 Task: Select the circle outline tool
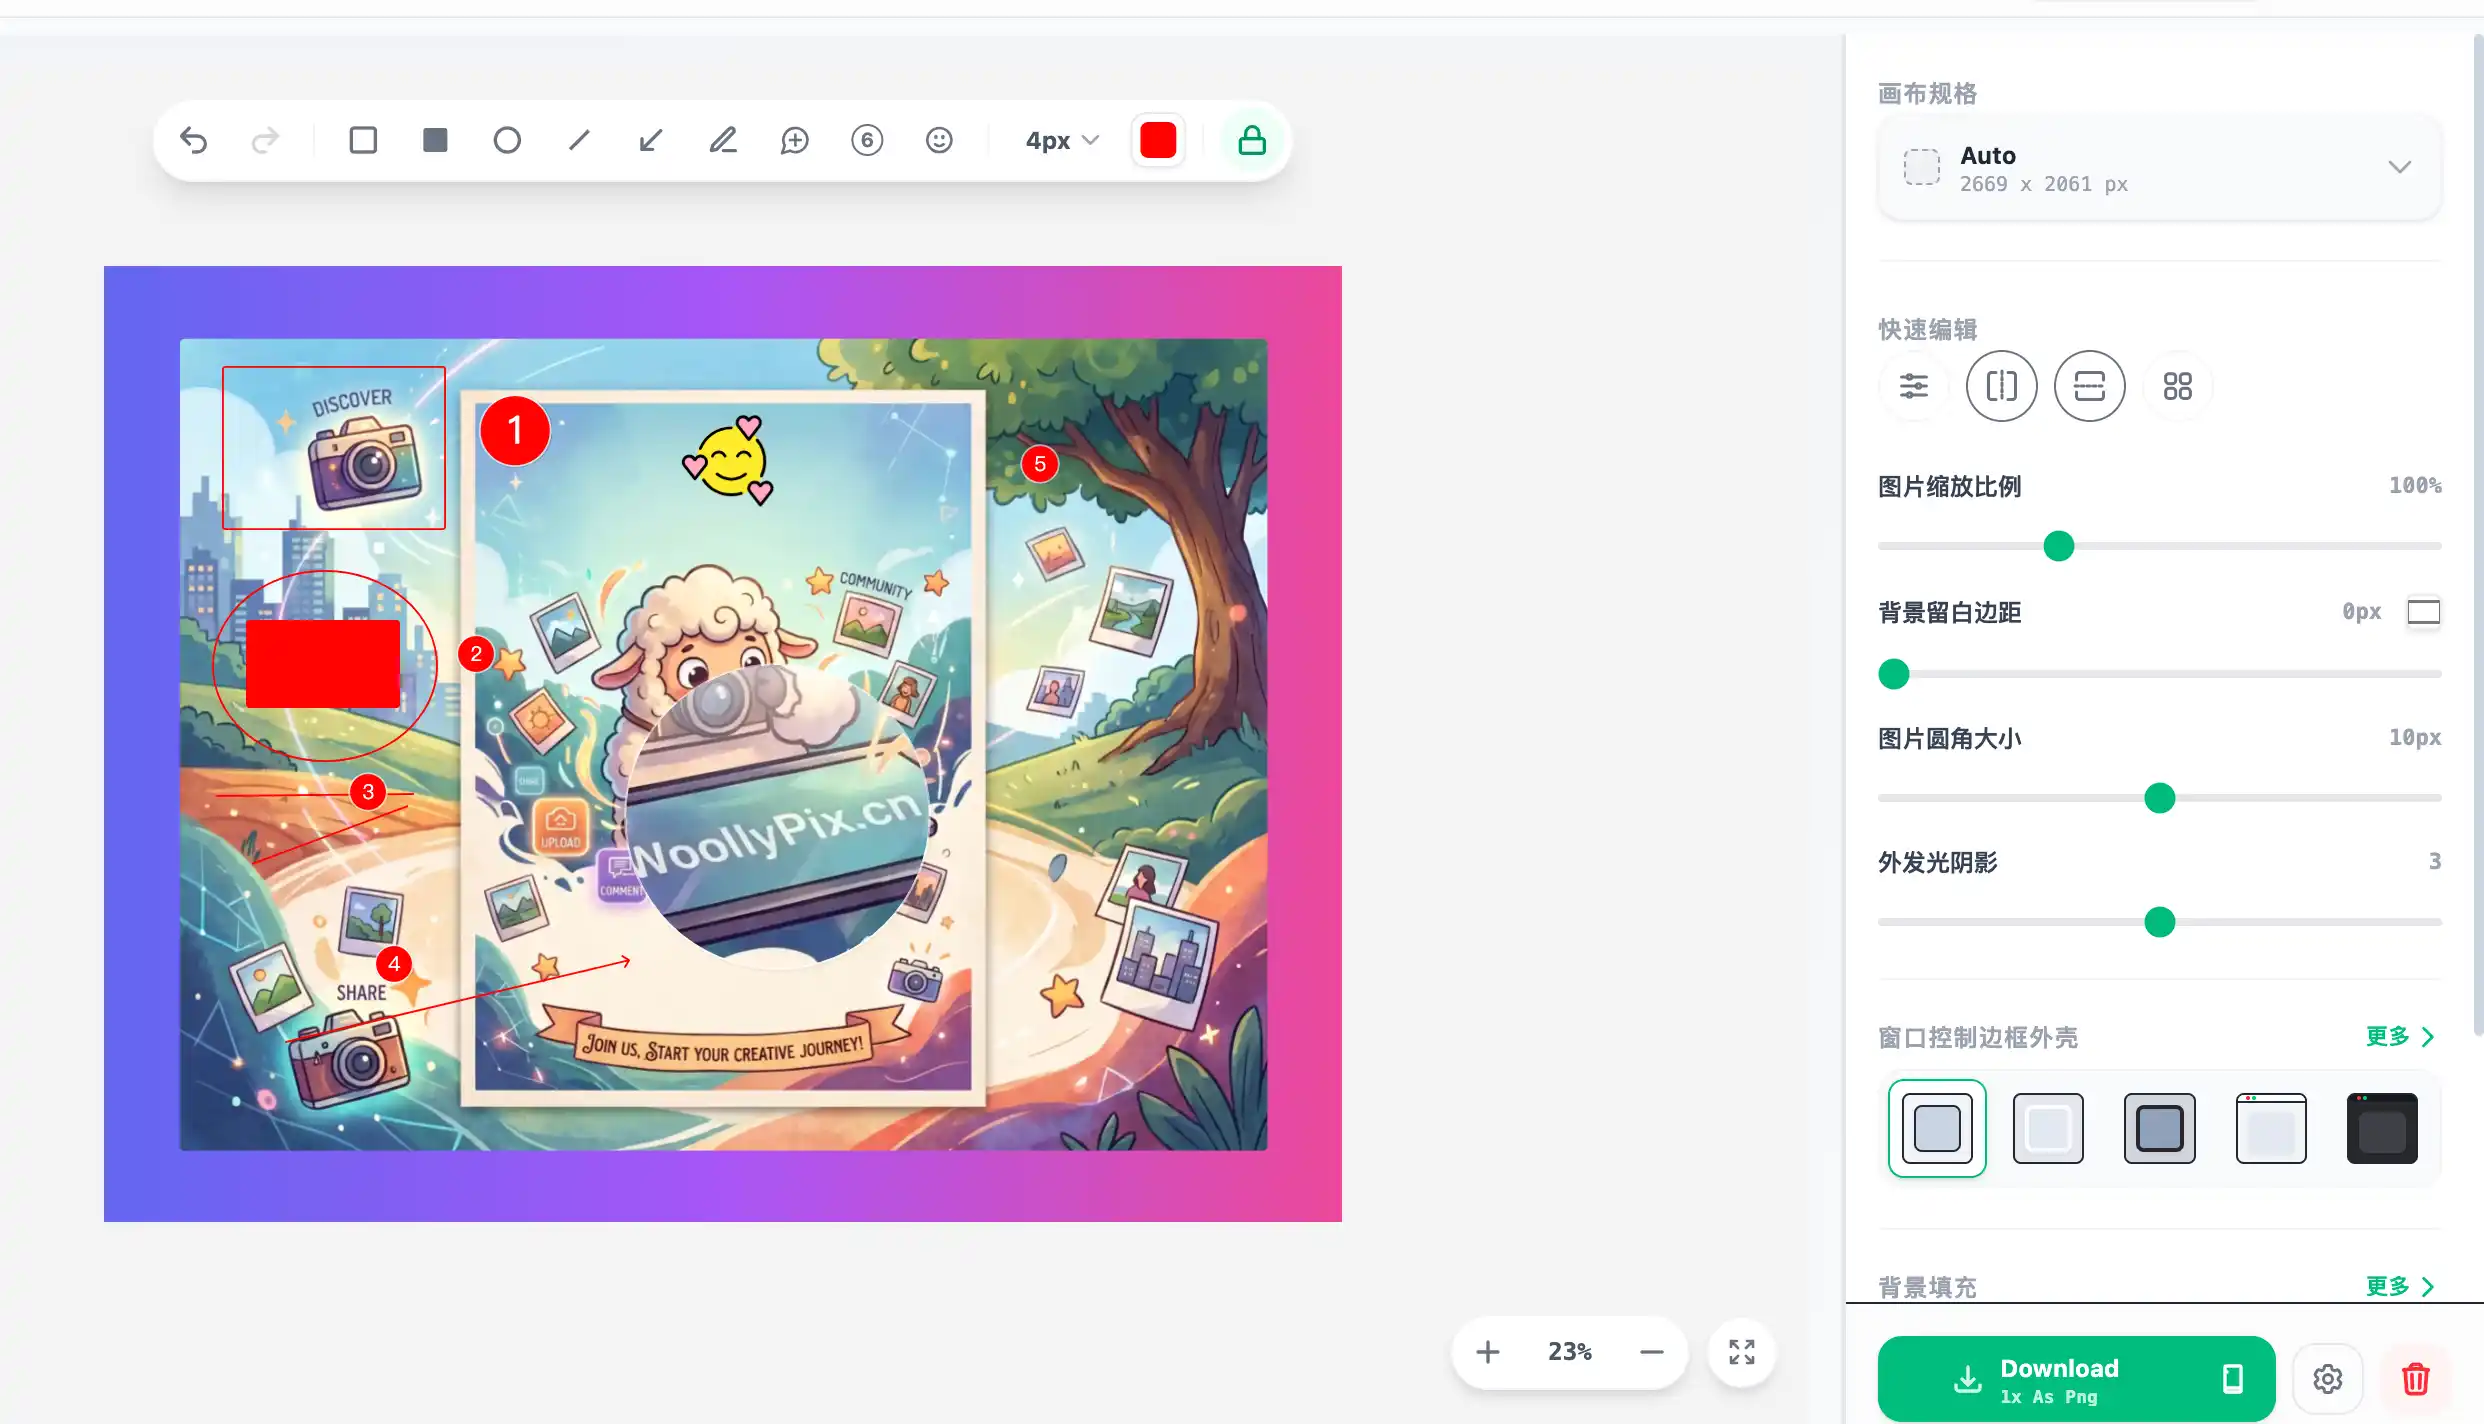click(507, 140)
